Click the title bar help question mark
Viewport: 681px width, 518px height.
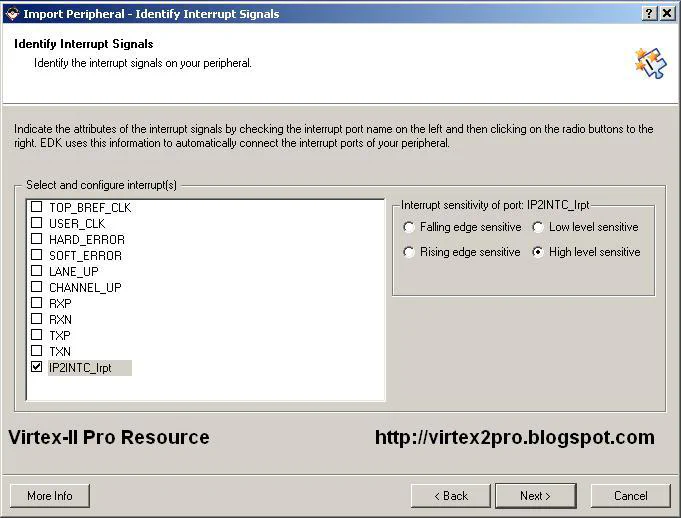point(650,14)
